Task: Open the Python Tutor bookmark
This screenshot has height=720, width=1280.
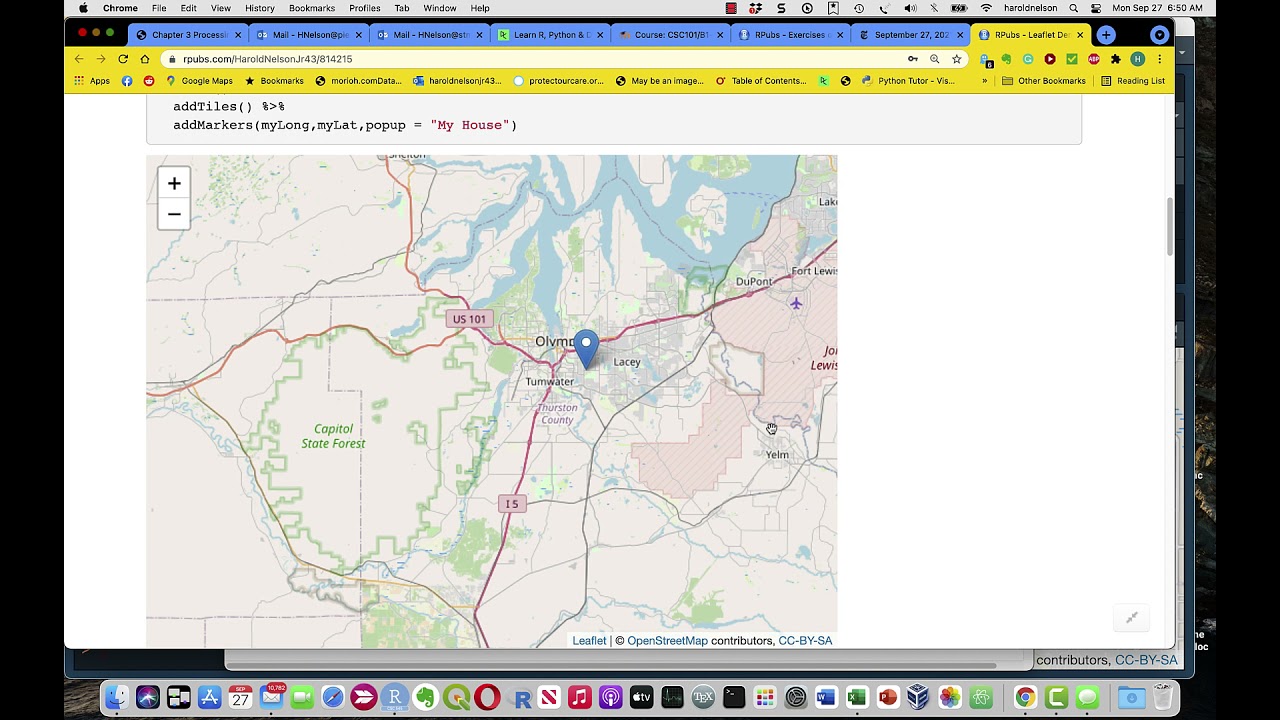Action: point(907,81)
